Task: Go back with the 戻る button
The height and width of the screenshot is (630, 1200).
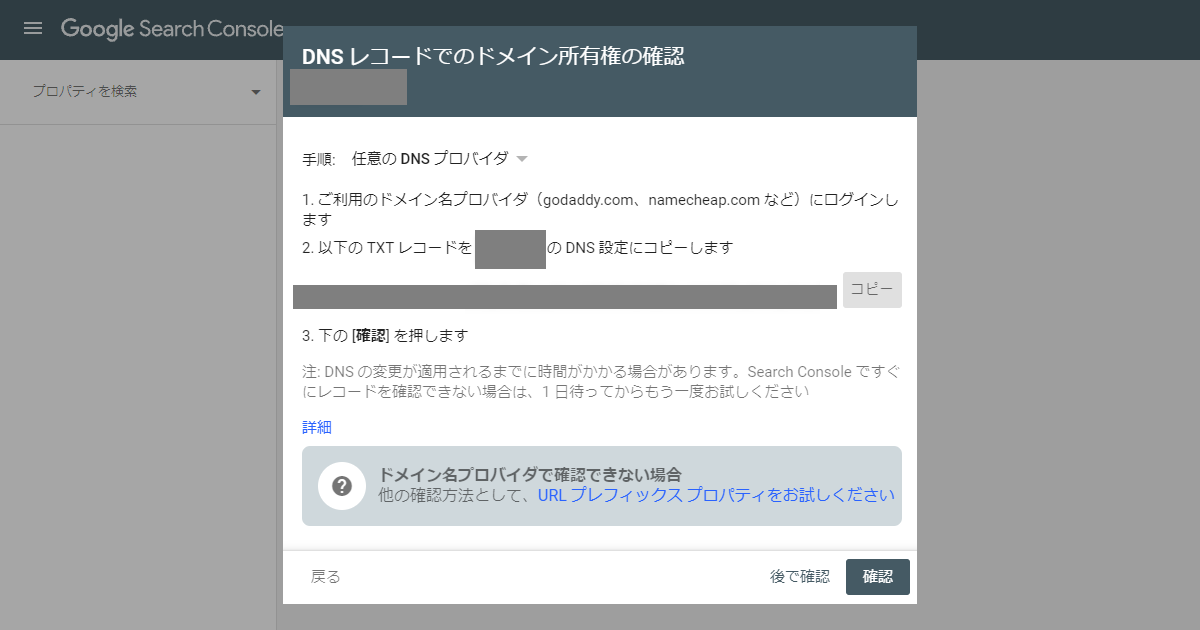Action: coord(326,576)
